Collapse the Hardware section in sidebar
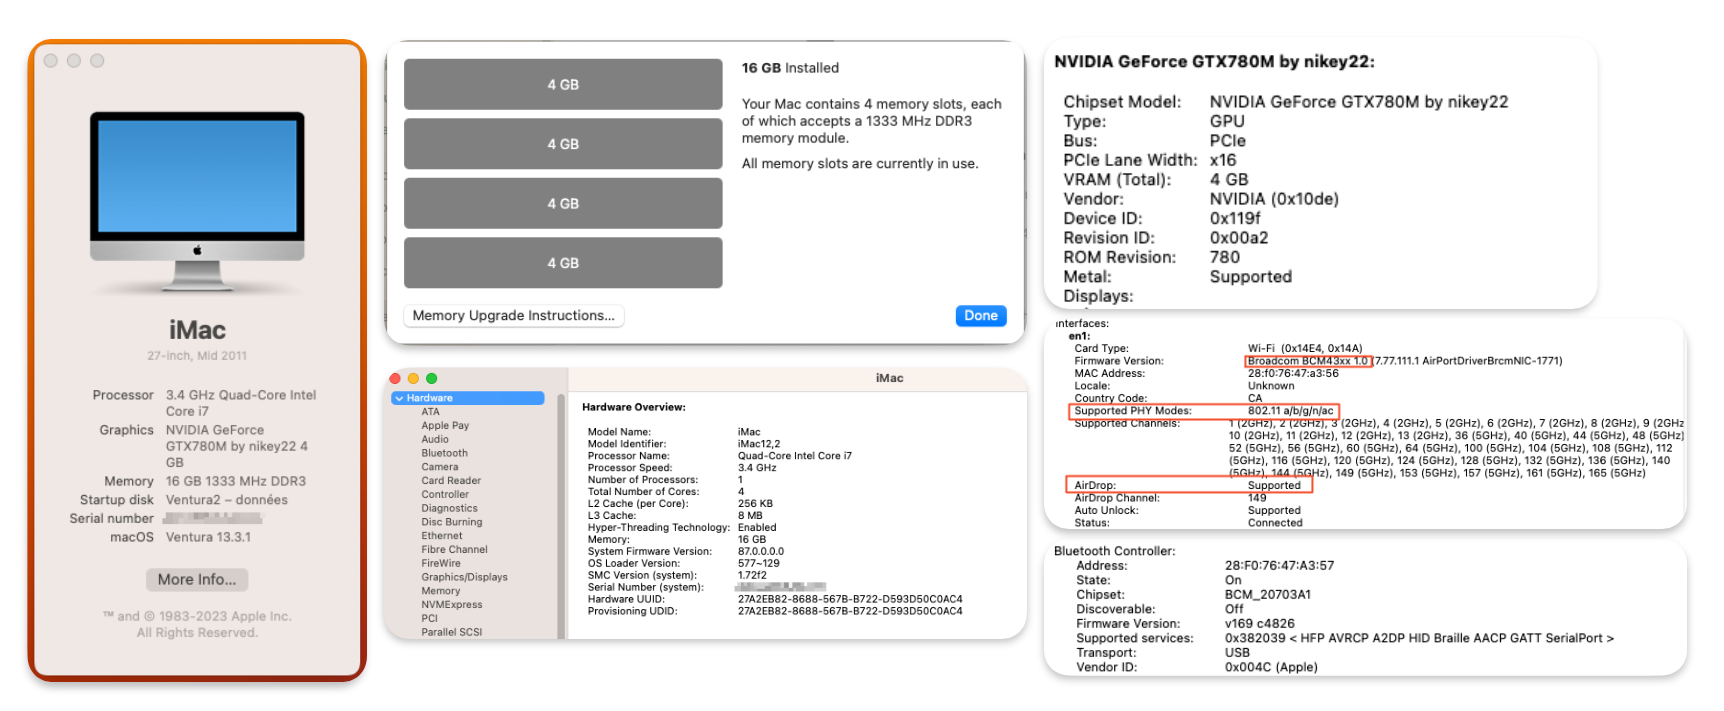The height and width of the screenshot is (711, 1724). [399, 398]
